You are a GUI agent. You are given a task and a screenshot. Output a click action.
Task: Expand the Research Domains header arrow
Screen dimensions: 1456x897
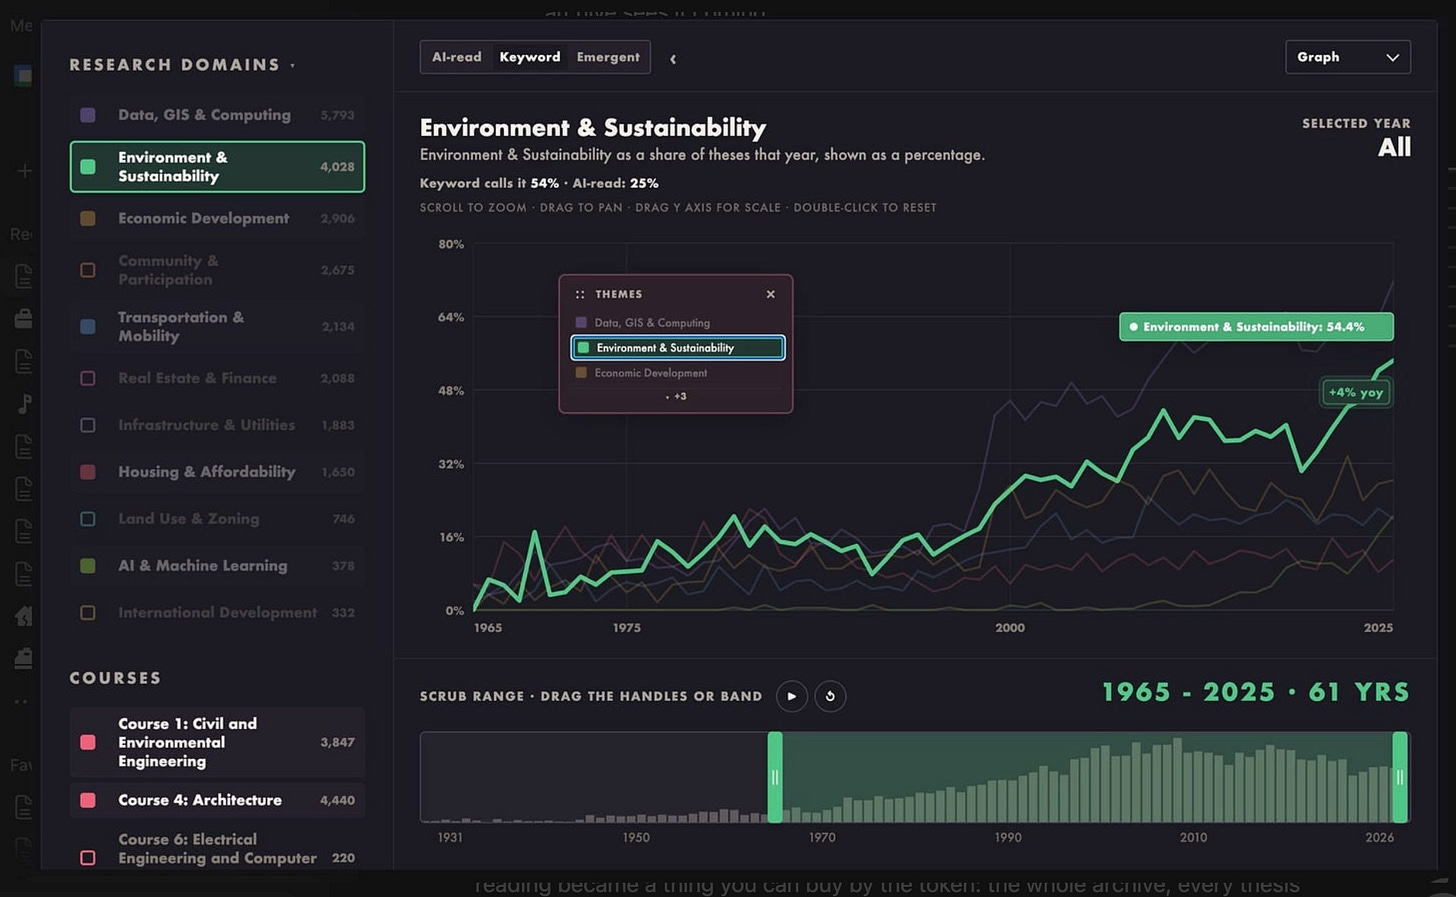[293, 66]
